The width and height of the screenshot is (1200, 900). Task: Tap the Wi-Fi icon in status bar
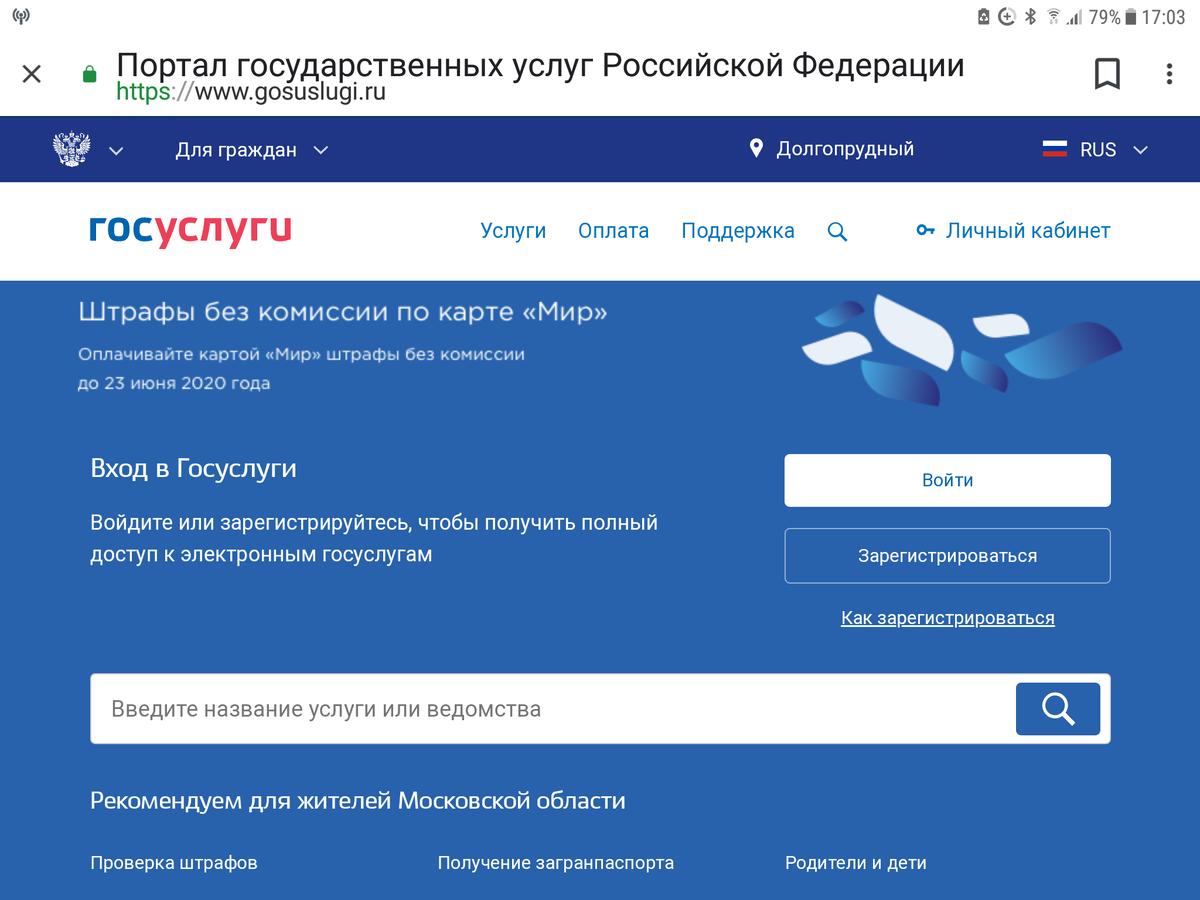click(x=1053, y=17)
